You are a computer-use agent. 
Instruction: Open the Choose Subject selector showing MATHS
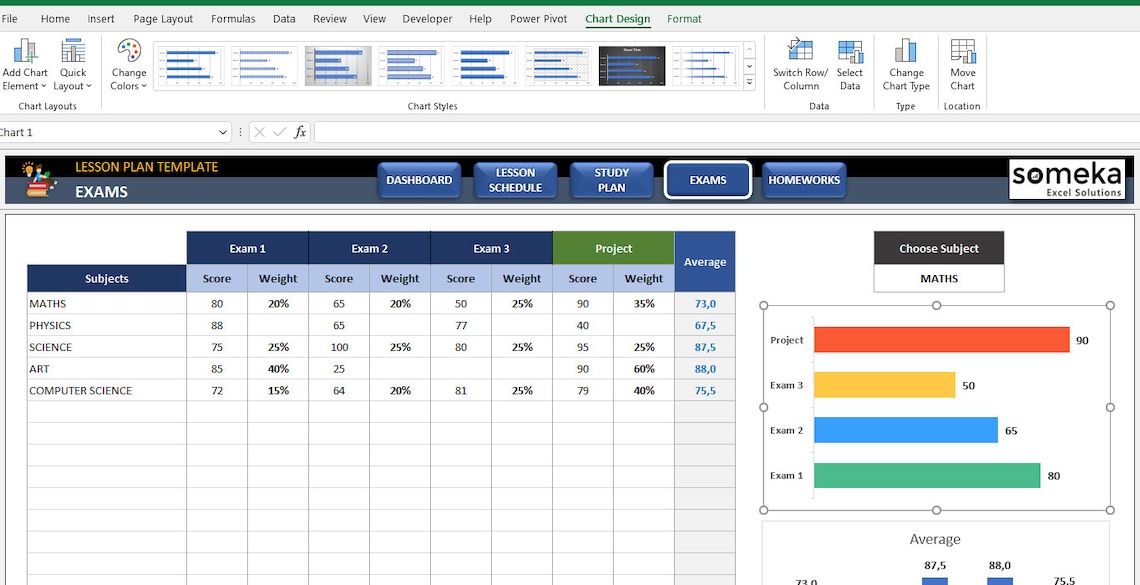pyautogui.click(x=938, y=279)
